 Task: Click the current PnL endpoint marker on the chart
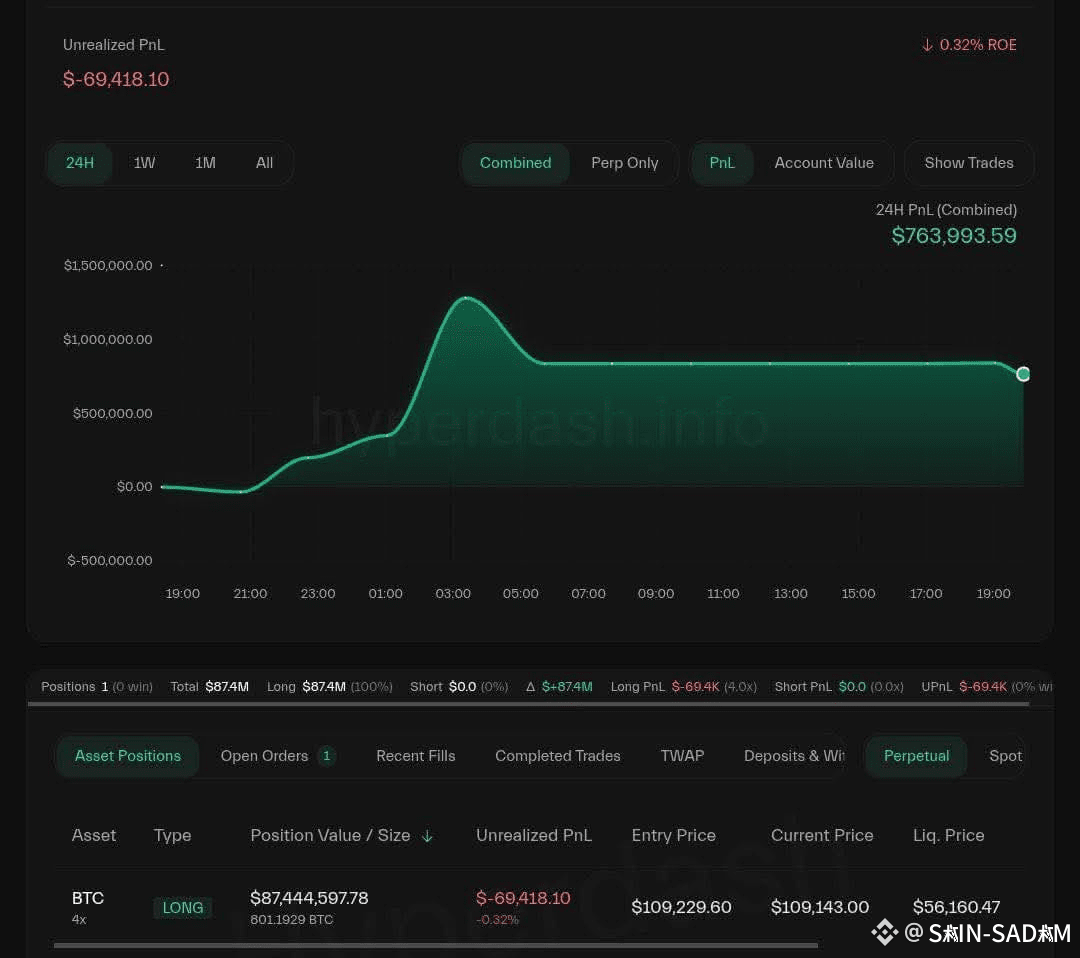[1023, 374]
